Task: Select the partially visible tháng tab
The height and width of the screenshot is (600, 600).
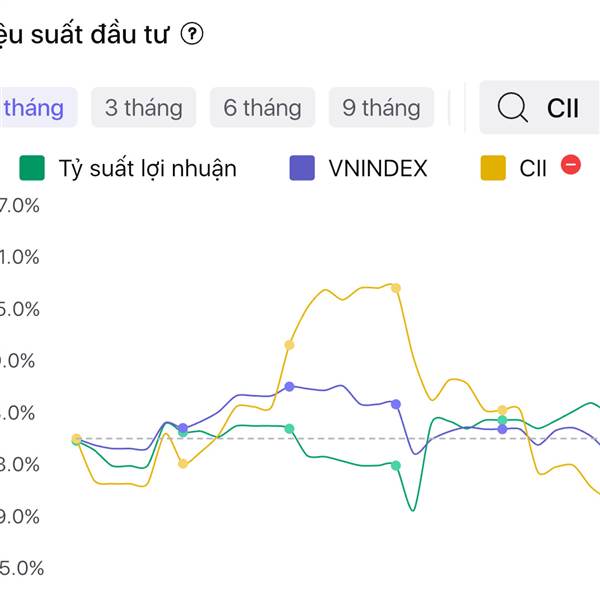Action: point(32,107)
